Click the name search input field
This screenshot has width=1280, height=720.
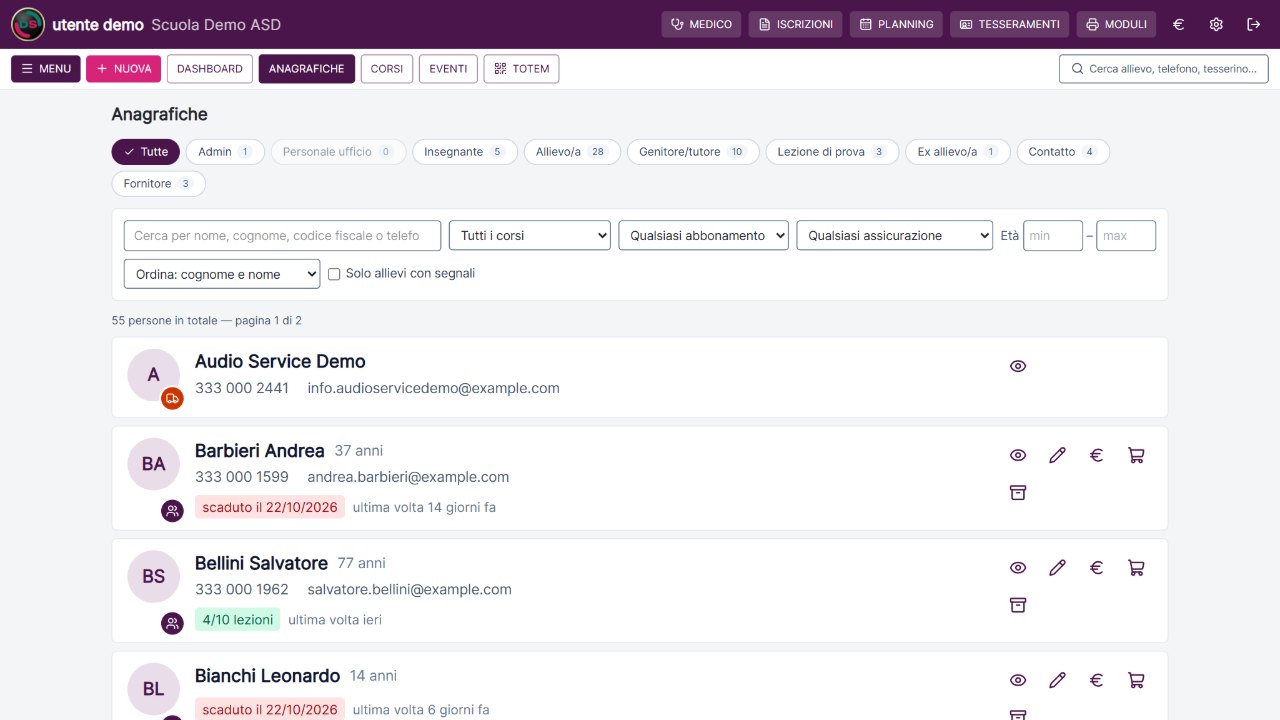[x=282, y=236]
